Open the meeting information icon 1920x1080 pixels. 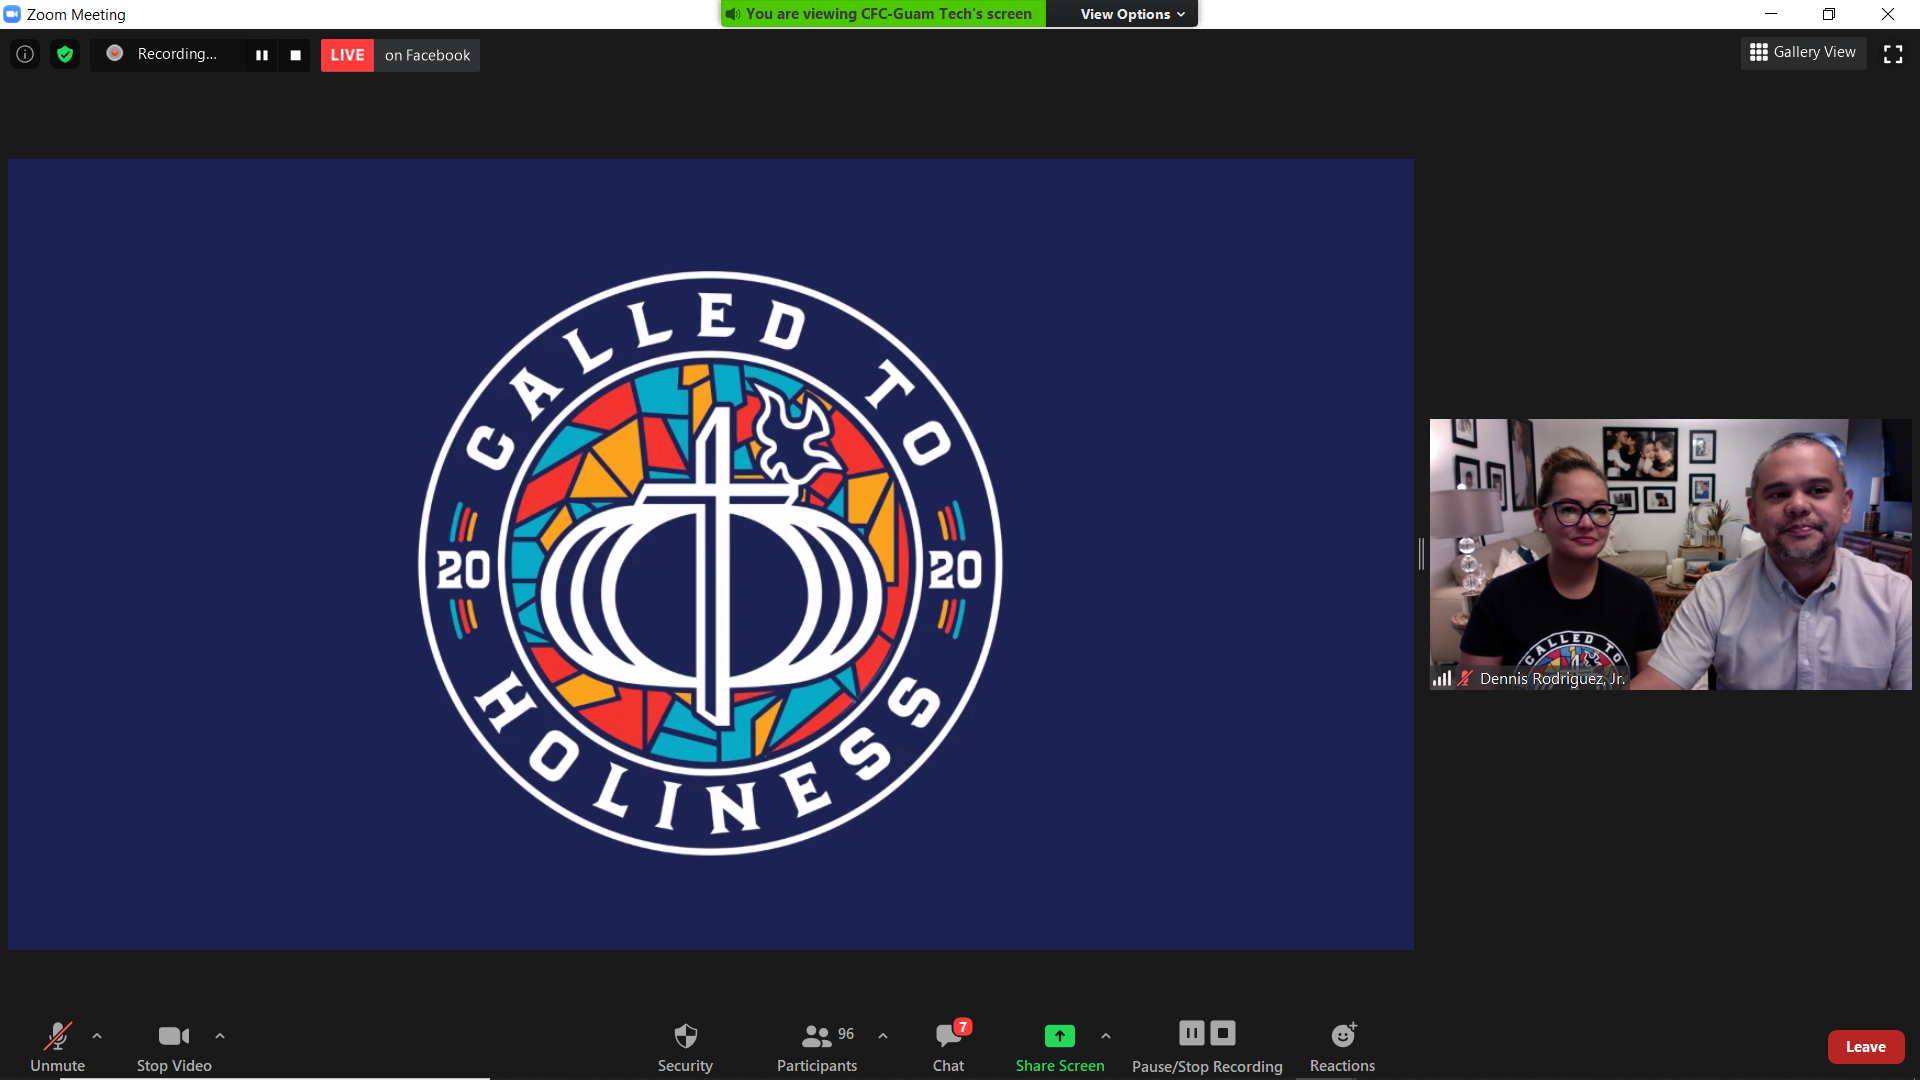[x=25, y=54]
